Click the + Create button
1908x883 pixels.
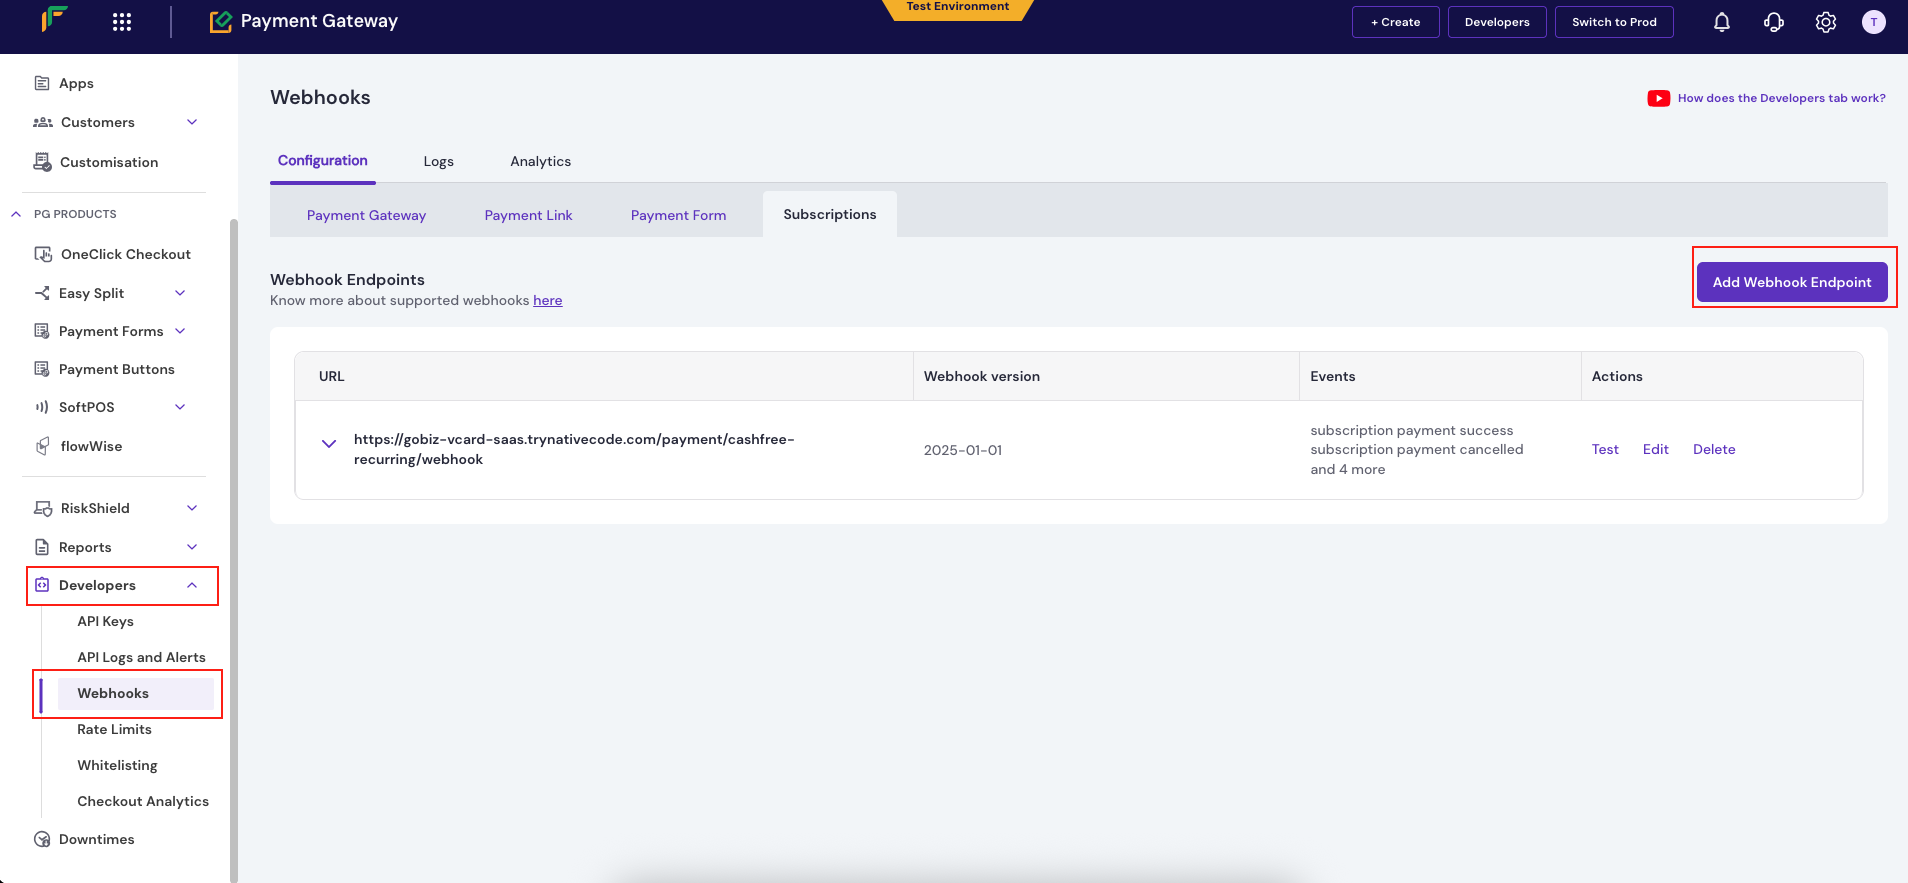(x=1396, y=22)
